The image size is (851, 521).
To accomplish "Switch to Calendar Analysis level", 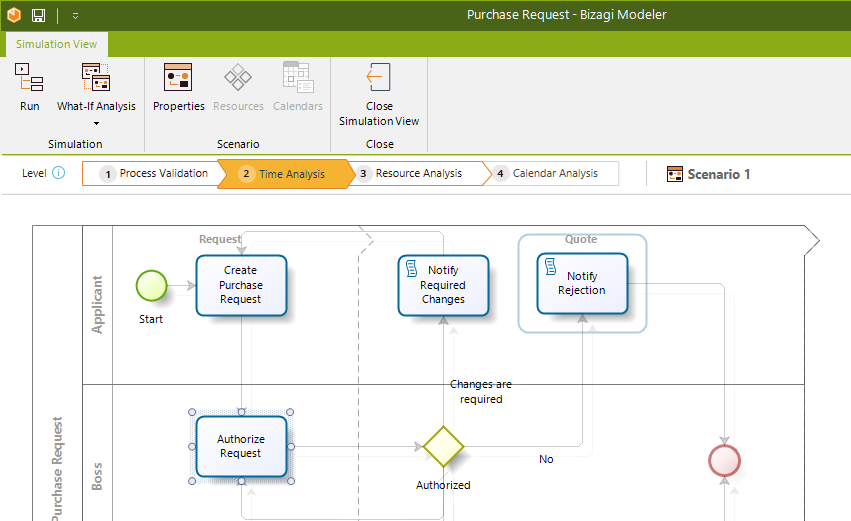I will click(x=554, y=174).
